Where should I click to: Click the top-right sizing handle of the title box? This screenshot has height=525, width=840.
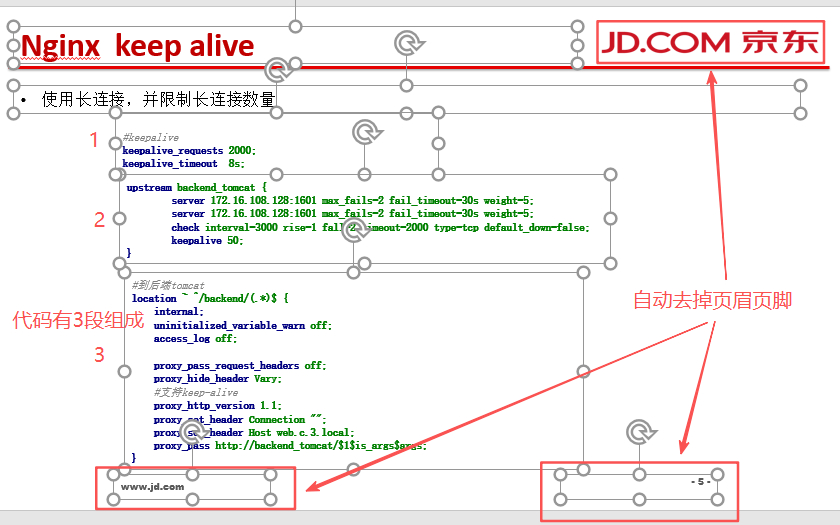577,26
